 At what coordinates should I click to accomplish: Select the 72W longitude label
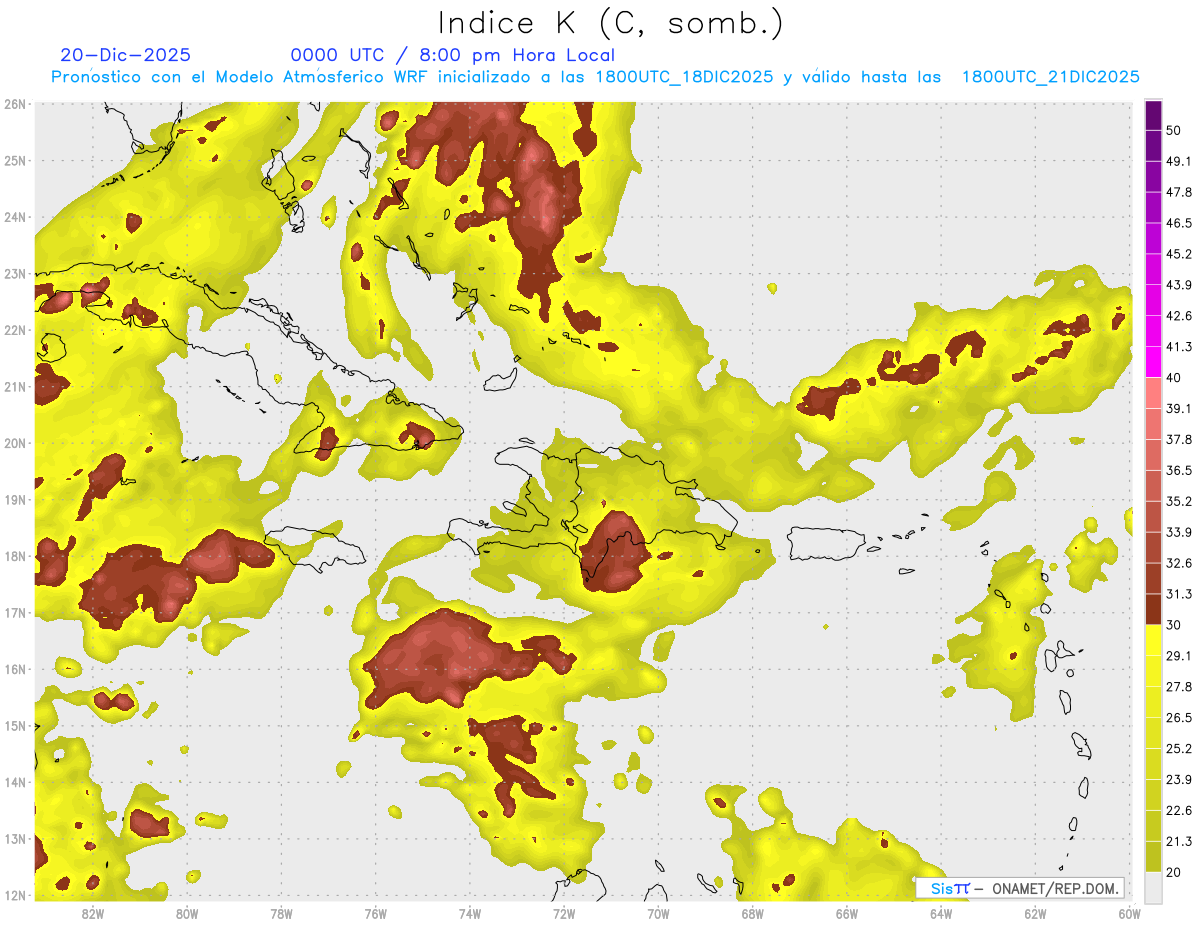564,913
